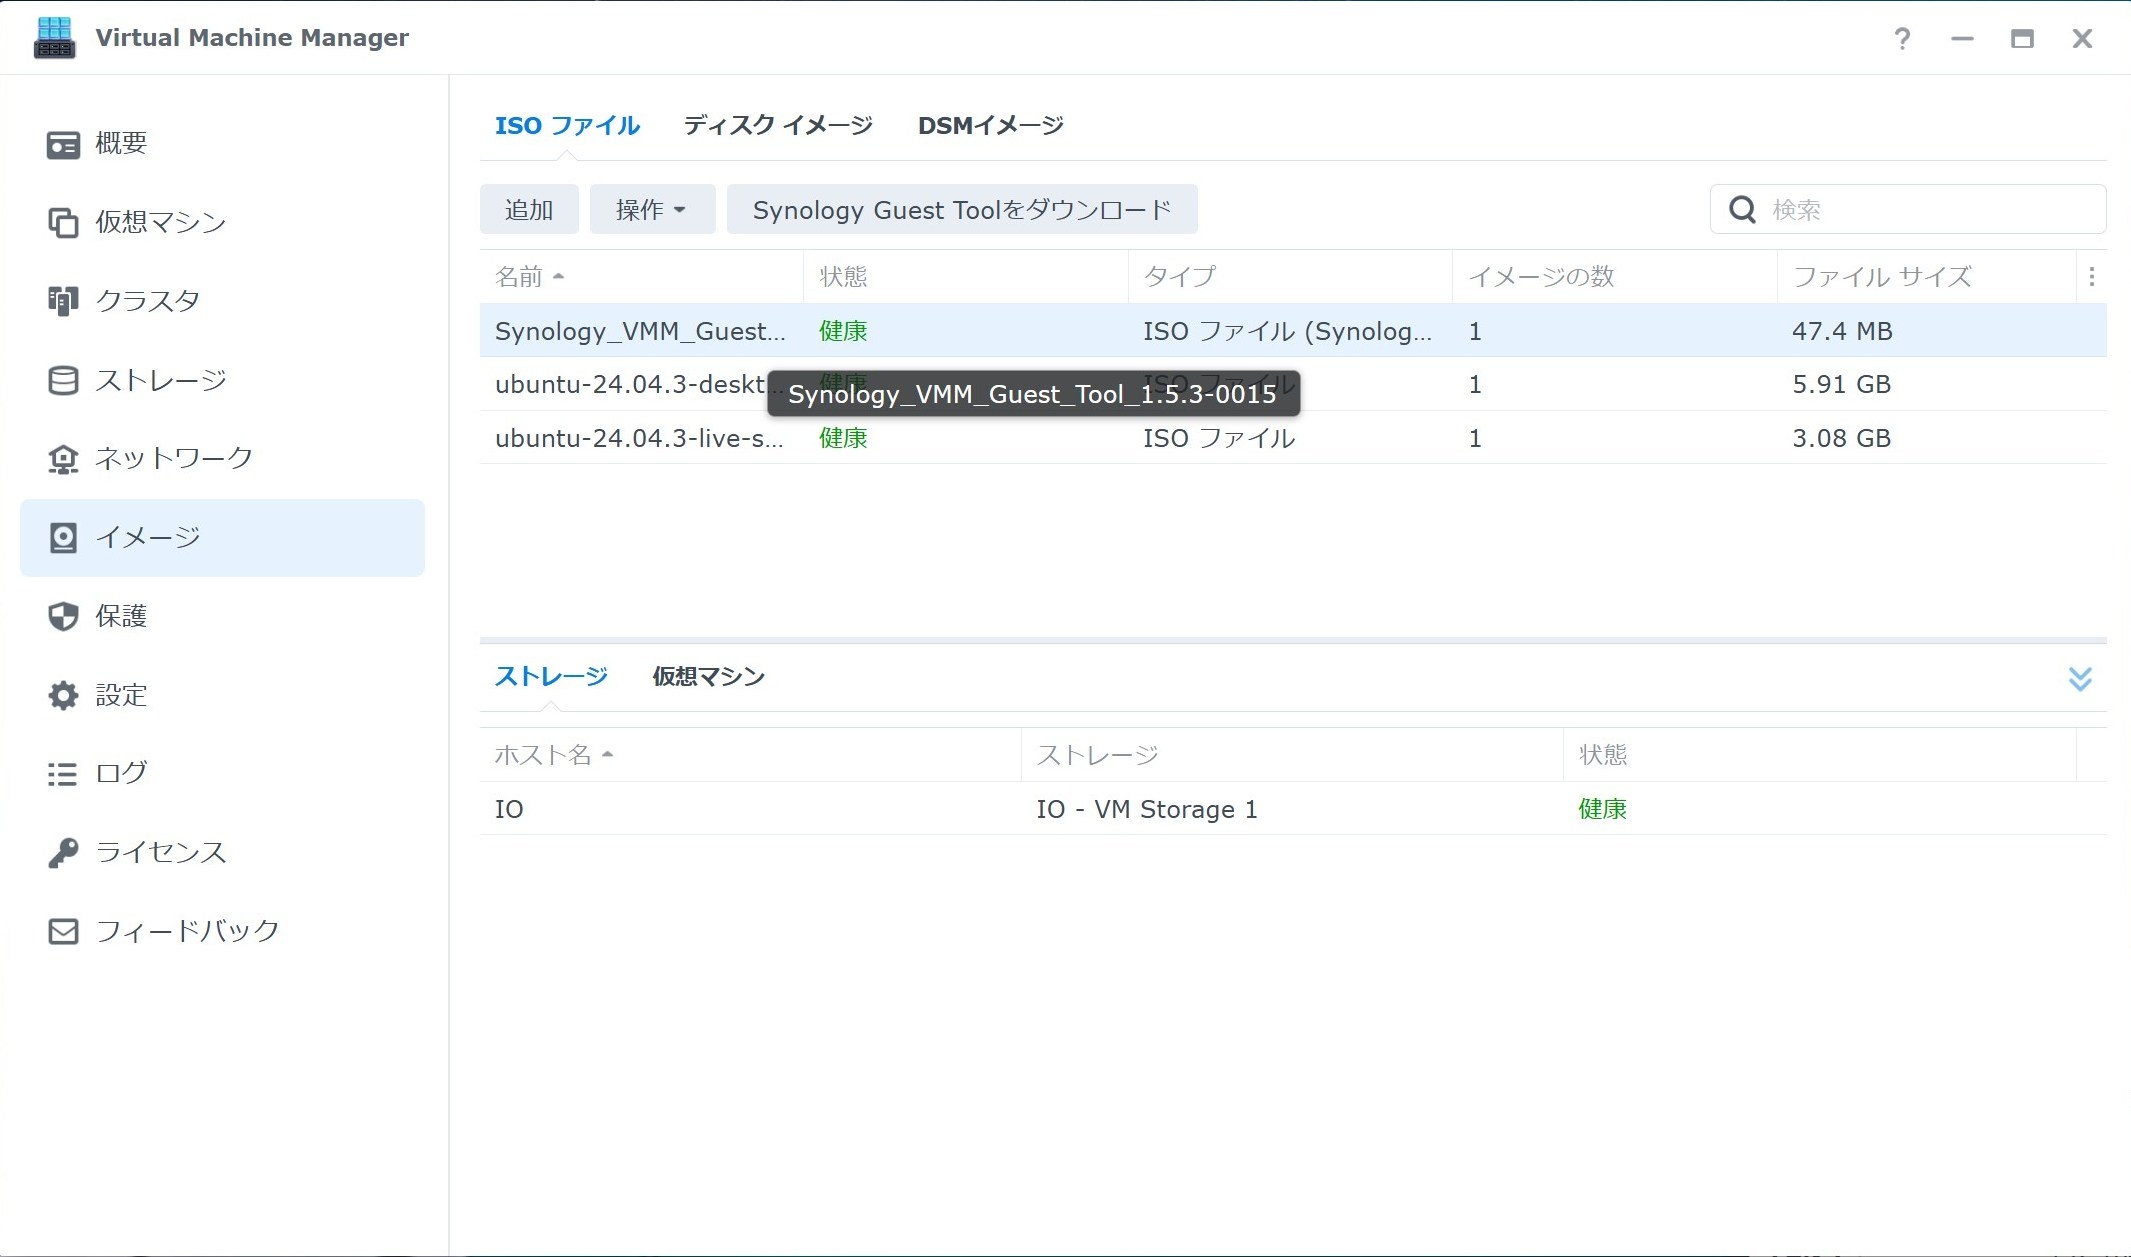Open the Protection (保護) shield icon
This screenshot has height=1257, width=2131.
pos(63,616)
